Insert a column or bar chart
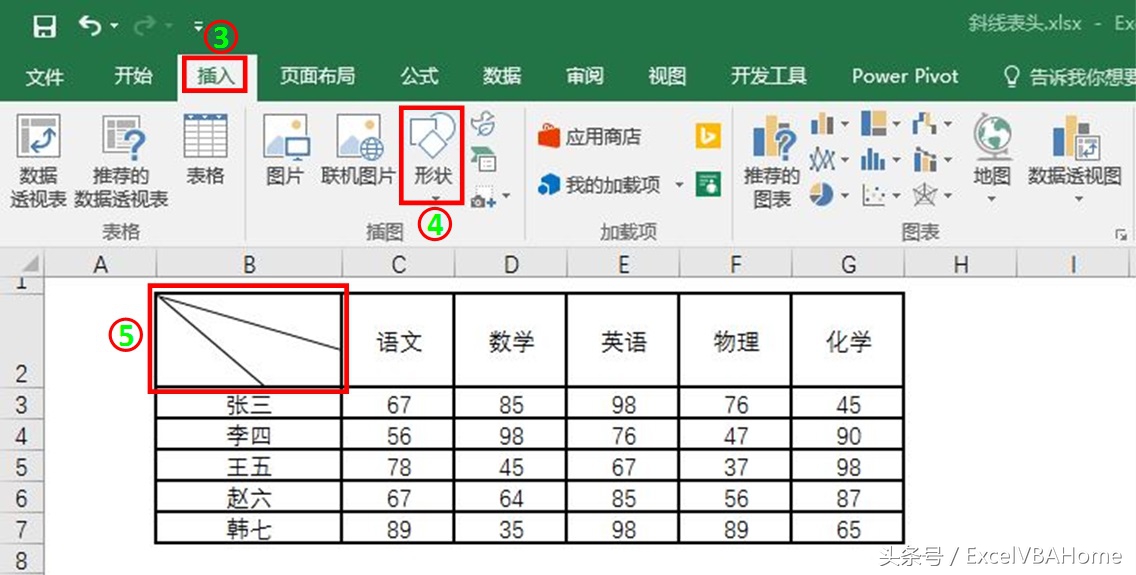The image size is (1136, 575). pos(822,124)
